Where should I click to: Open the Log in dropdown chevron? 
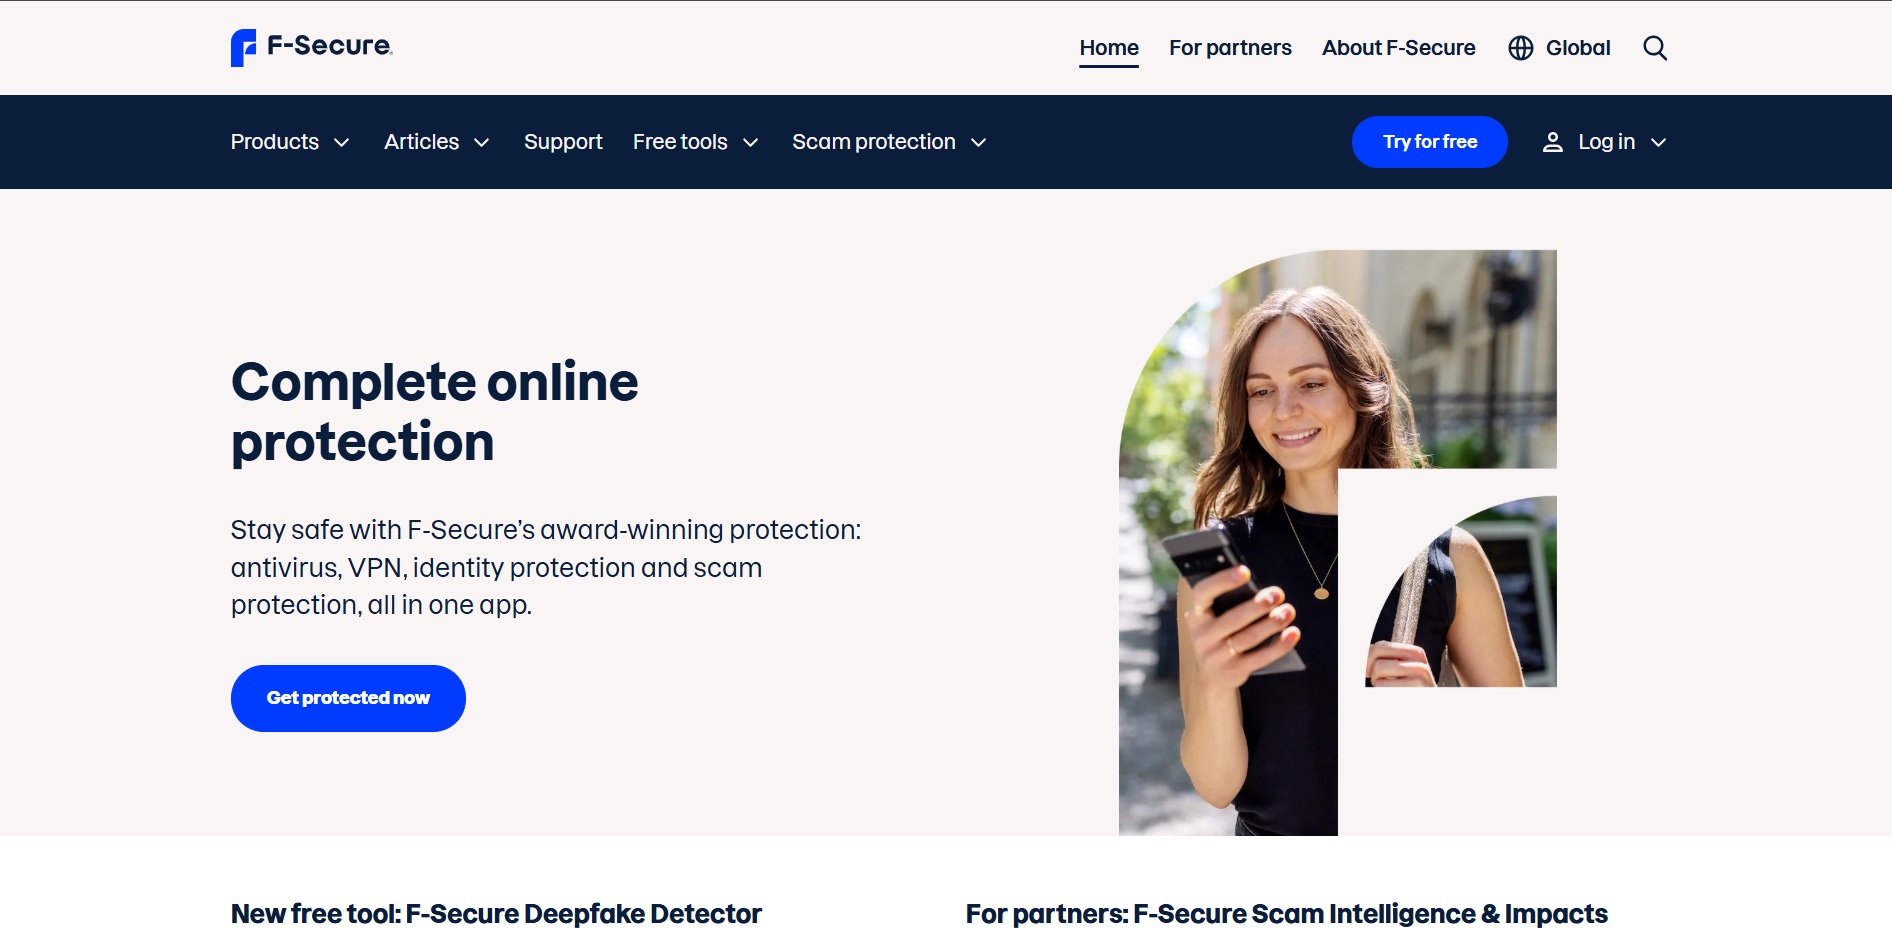[1658, 143]
